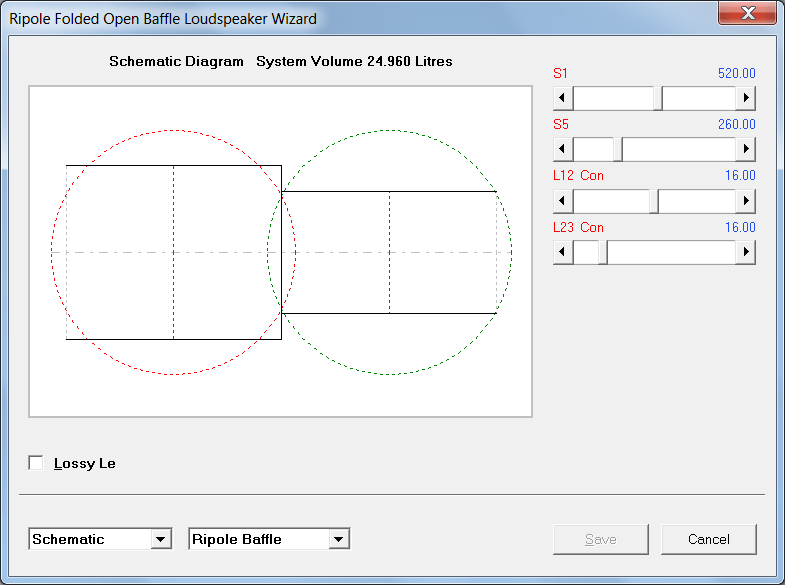Click the S5 slider left arrow

[x=563, y=149]
